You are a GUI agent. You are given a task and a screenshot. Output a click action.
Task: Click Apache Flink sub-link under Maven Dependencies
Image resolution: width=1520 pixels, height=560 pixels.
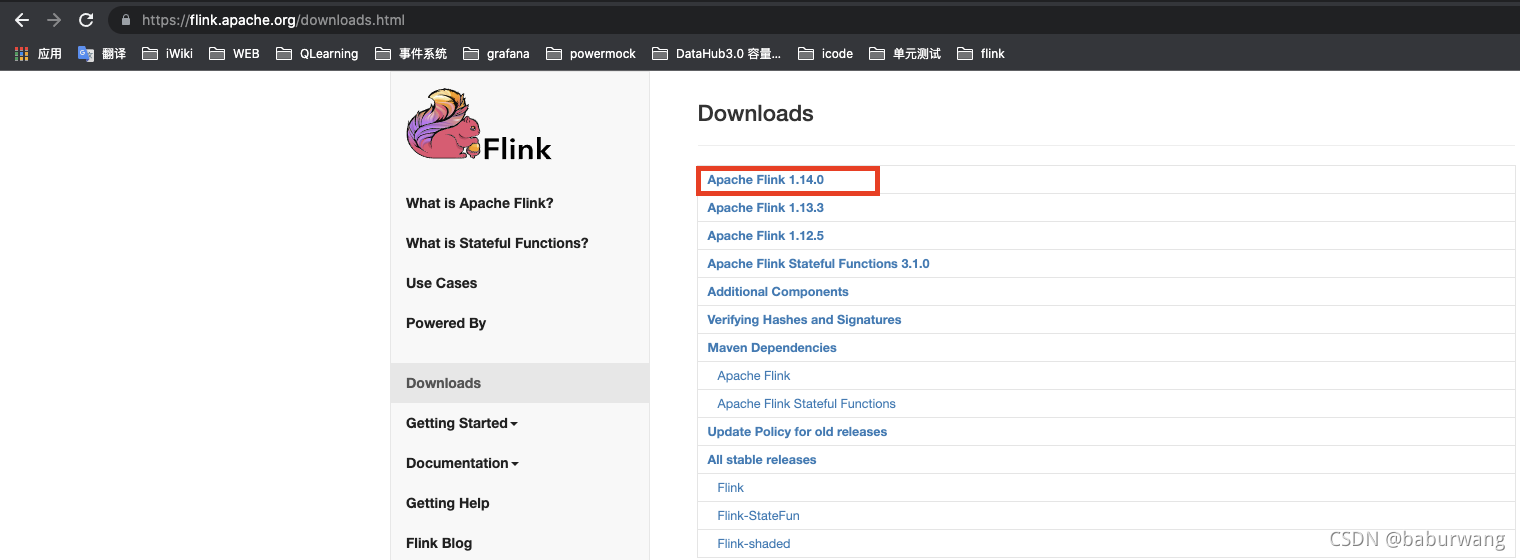tap(754, 376)
